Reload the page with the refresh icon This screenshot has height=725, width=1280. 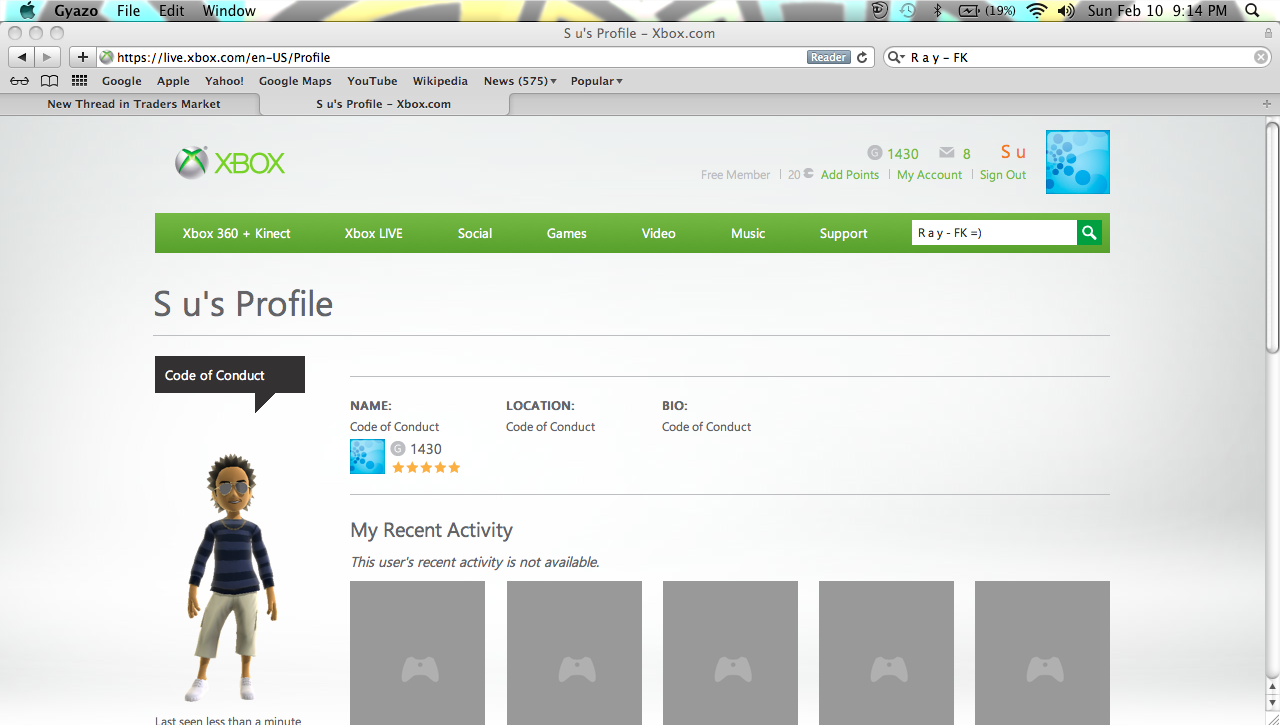coord(863,57)
